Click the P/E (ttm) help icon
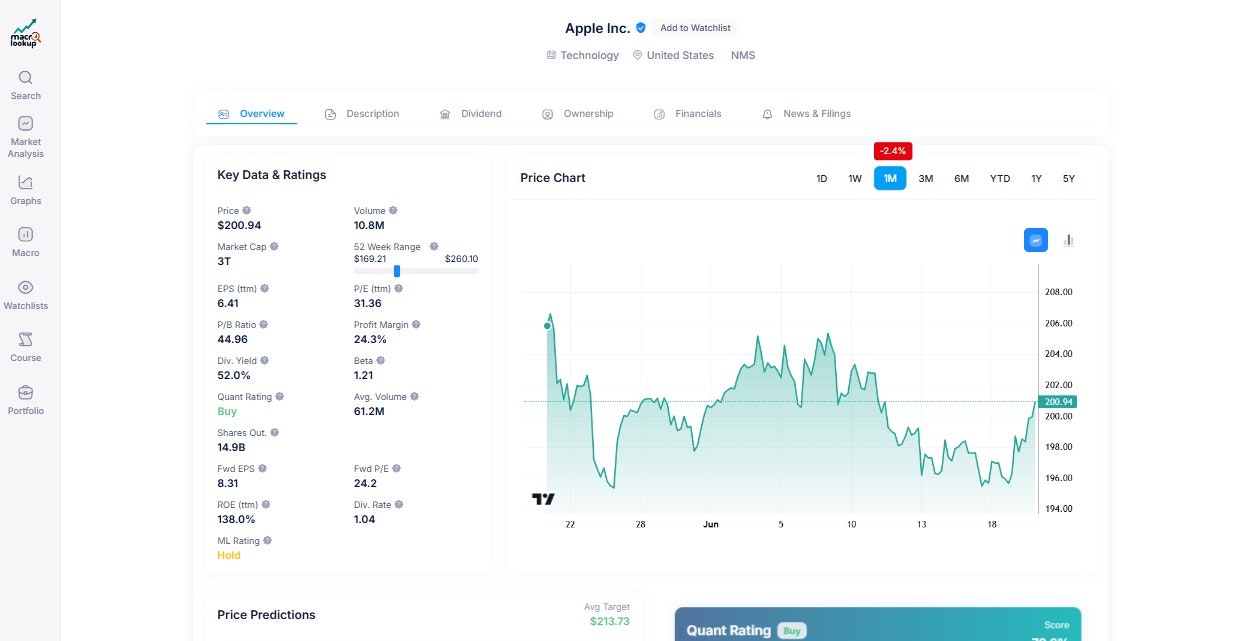This screenshot has height=641, width=1236. click(399, 289)
